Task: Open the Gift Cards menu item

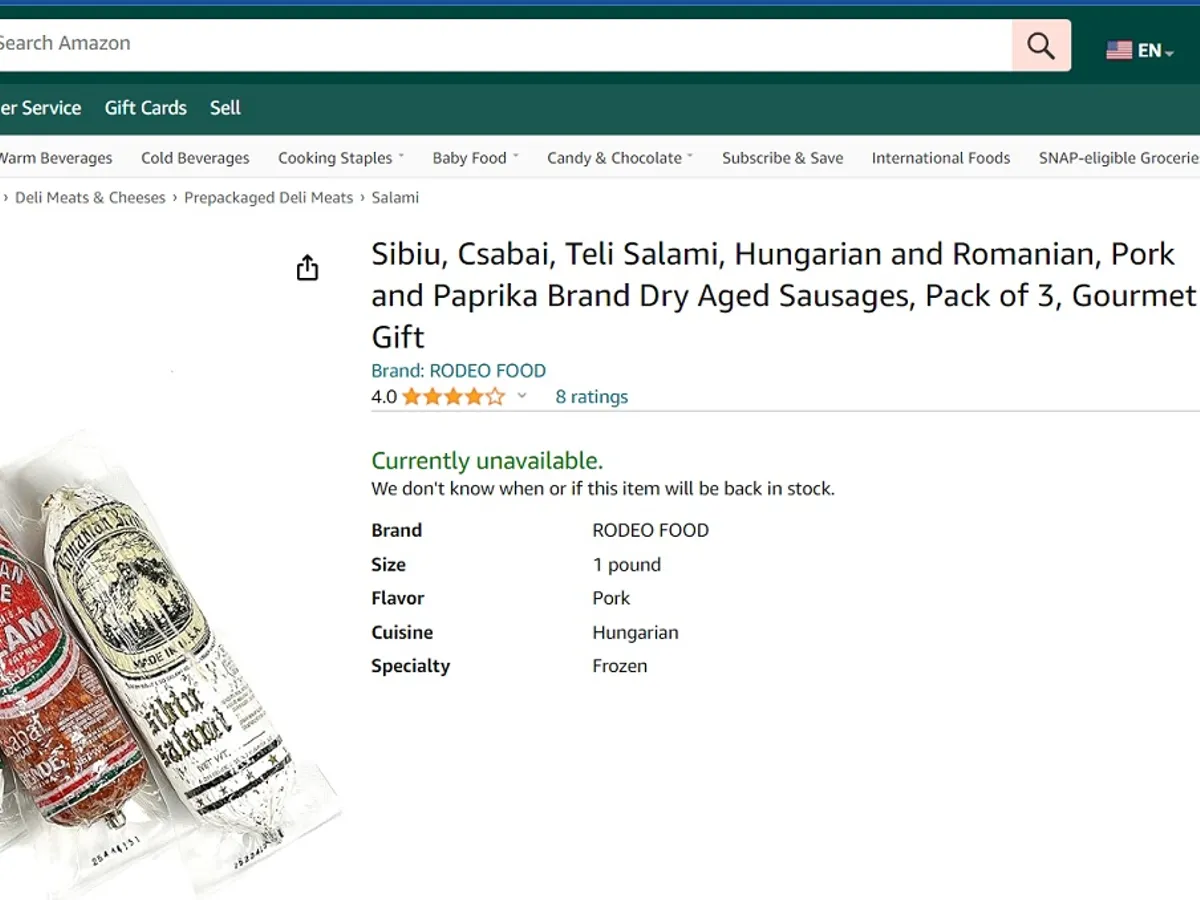Action: pyautogui.click(x=146, y=108)
